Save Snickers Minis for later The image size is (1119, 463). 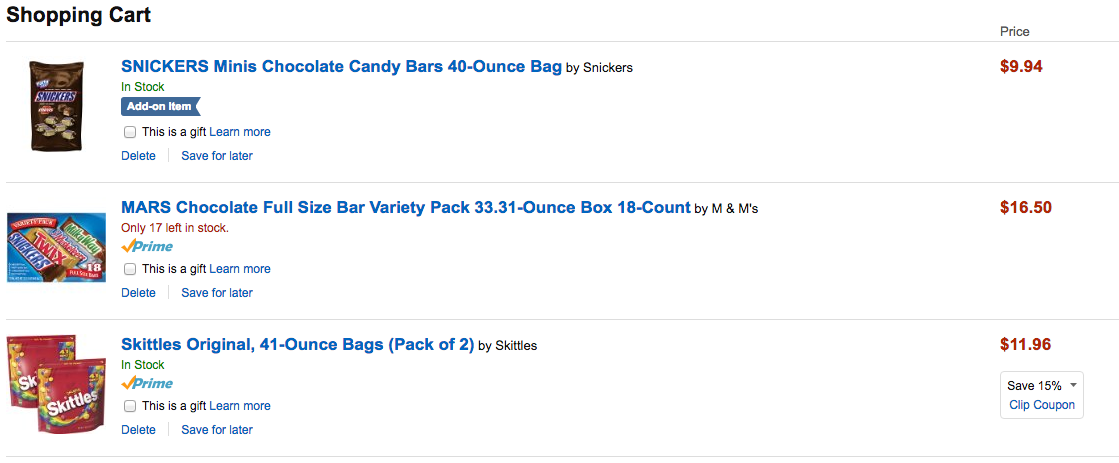[217, 156]
